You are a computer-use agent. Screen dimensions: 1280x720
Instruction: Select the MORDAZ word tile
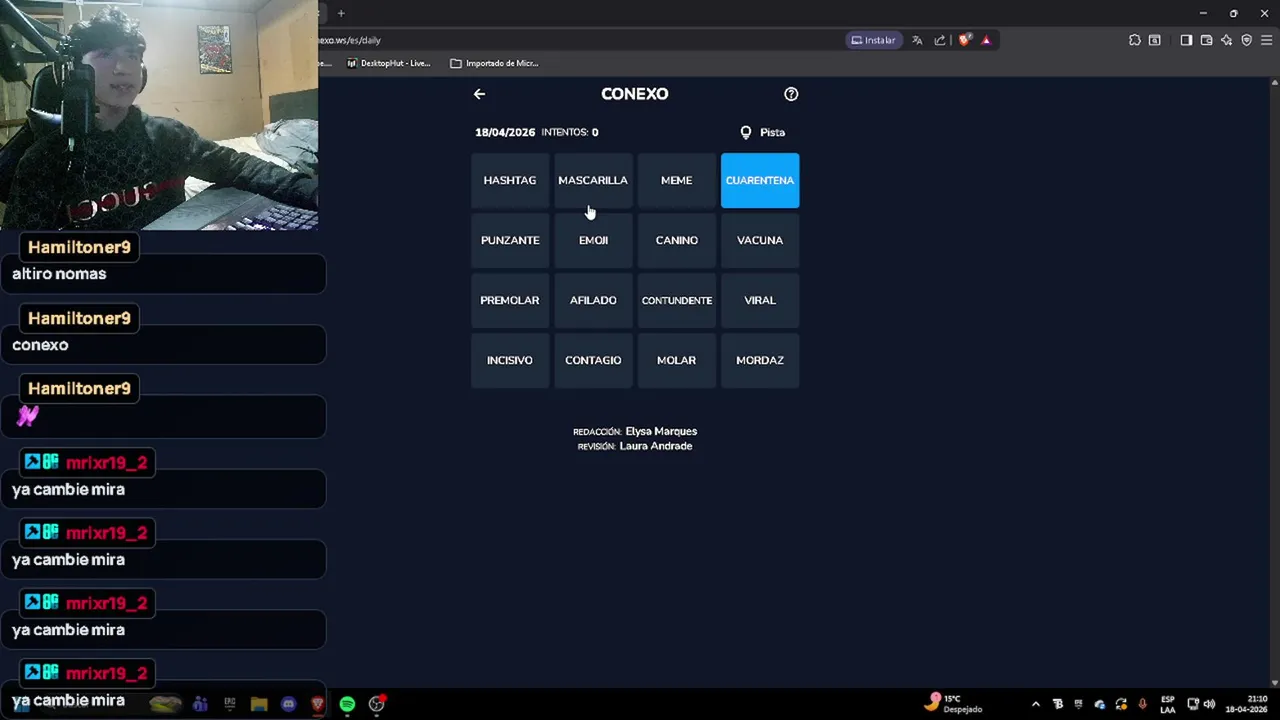point(760,360)
